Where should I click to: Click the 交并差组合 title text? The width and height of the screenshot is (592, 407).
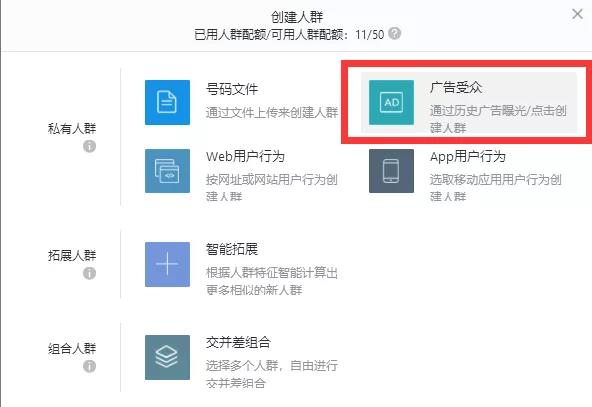point(238,342)
